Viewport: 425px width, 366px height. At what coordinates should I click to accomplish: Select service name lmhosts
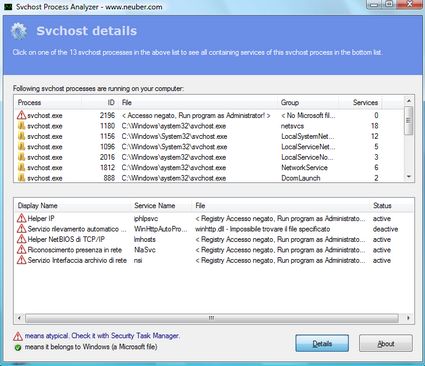145,239
